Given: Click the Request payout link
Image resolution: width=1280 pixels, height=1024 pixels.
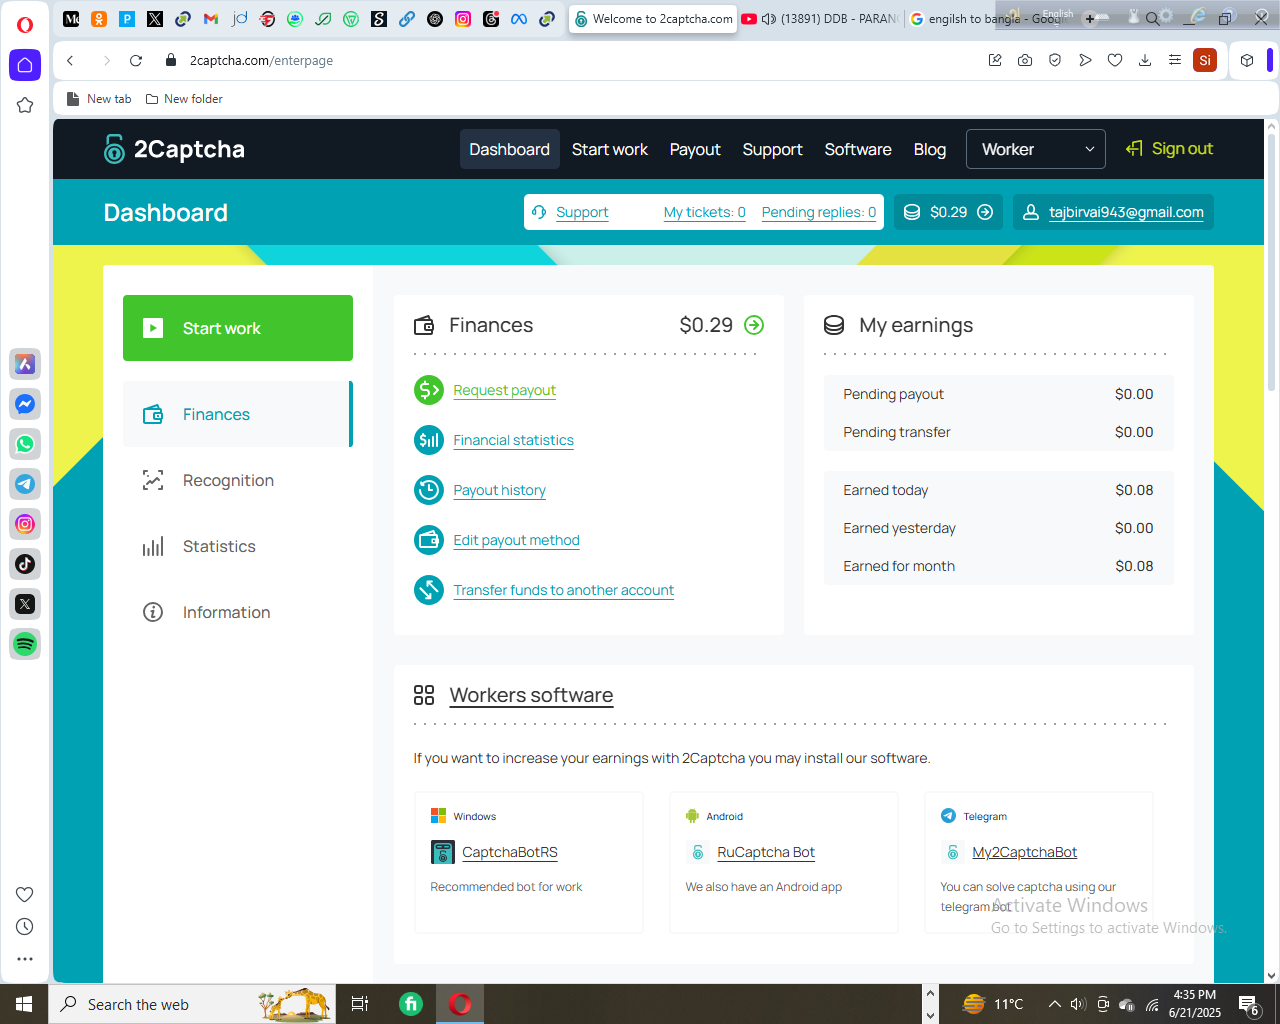Looking at the screenshot, I should [x=504, y=390].
